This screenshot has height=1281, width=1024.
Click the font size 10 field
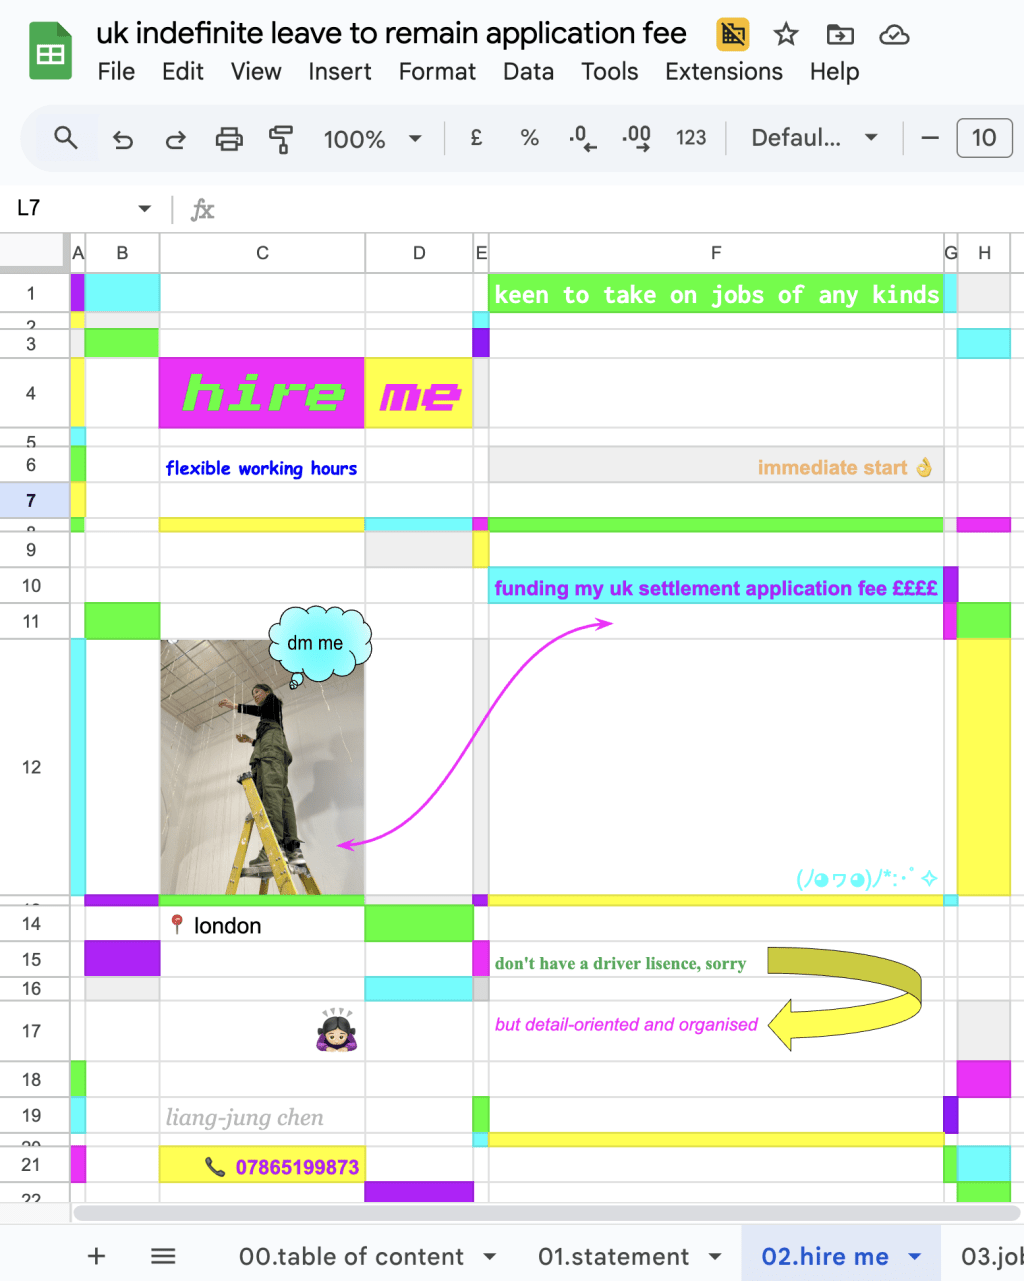(984, 138)
